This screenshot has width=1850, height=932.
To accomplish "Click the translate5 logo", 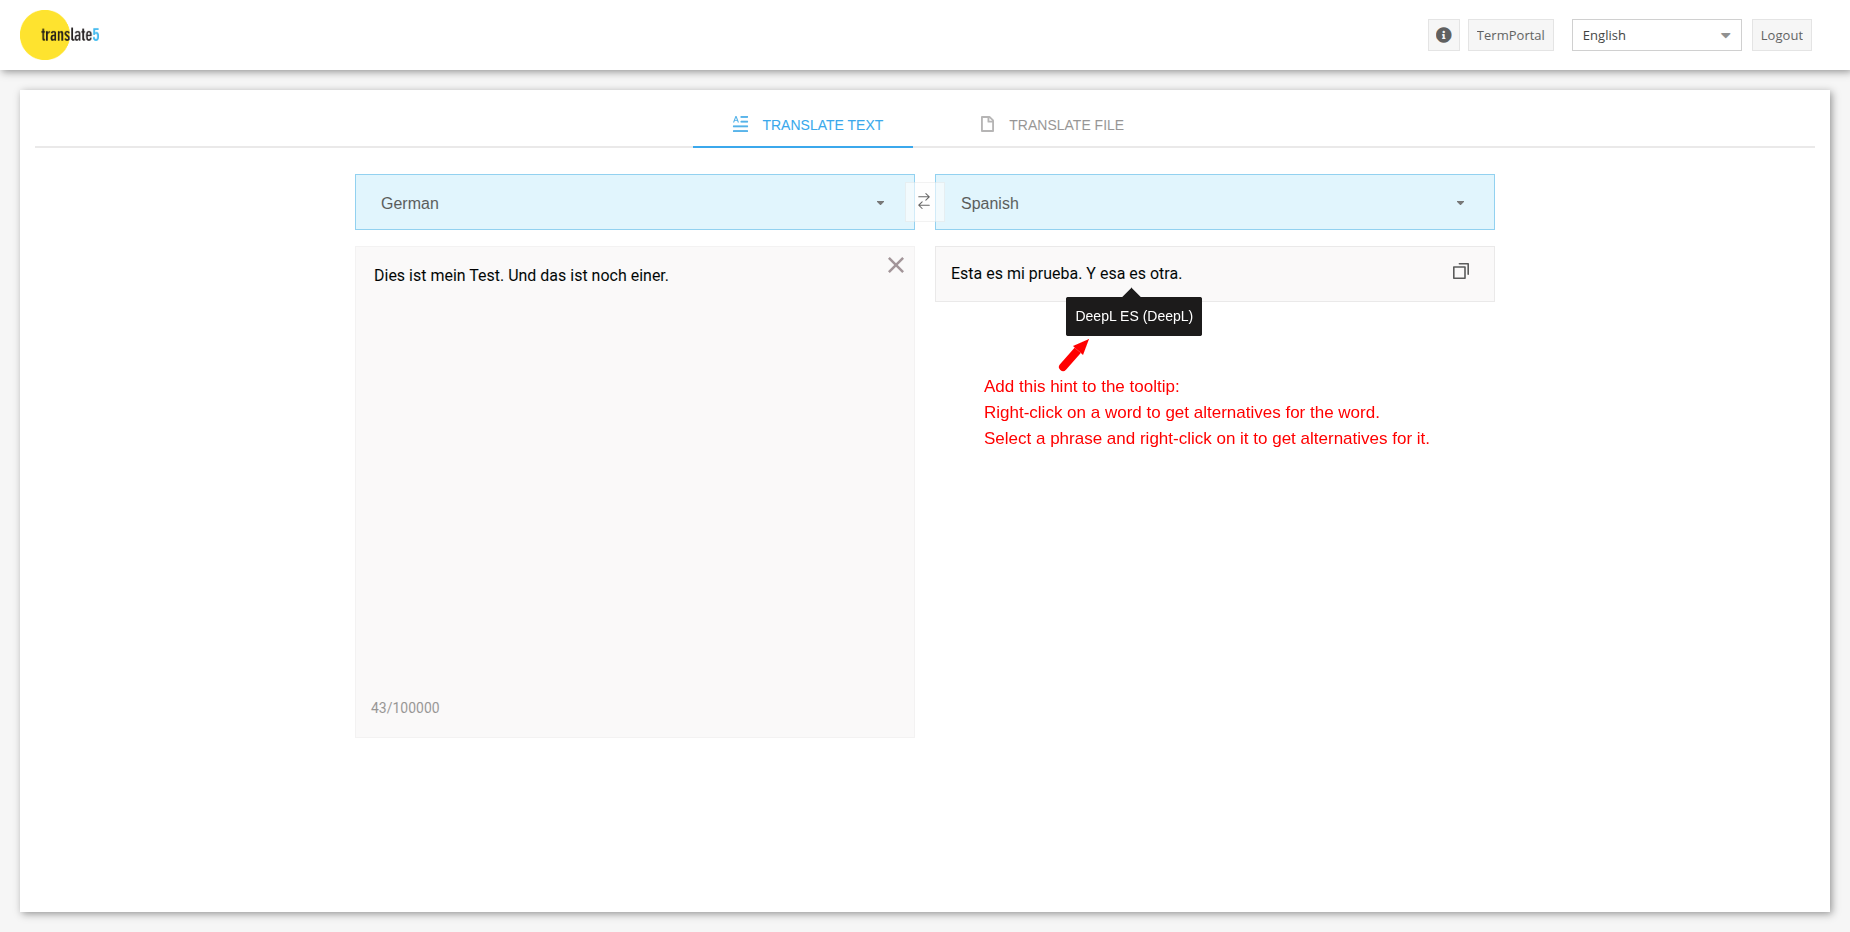I will pos(60,35).
